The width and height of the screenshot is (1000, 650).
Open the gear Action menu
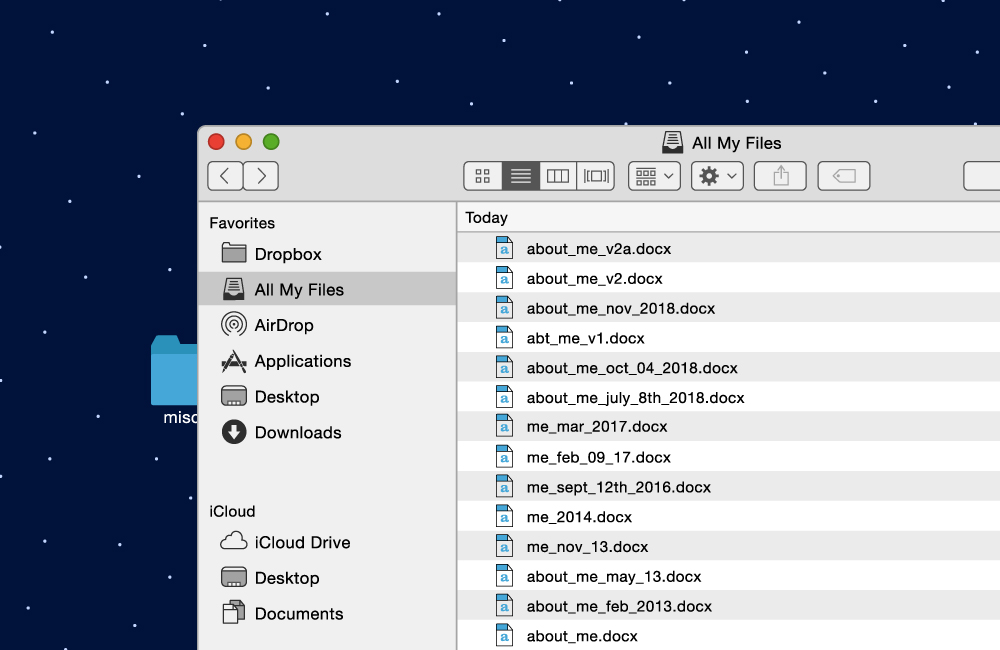click(717, 176)
